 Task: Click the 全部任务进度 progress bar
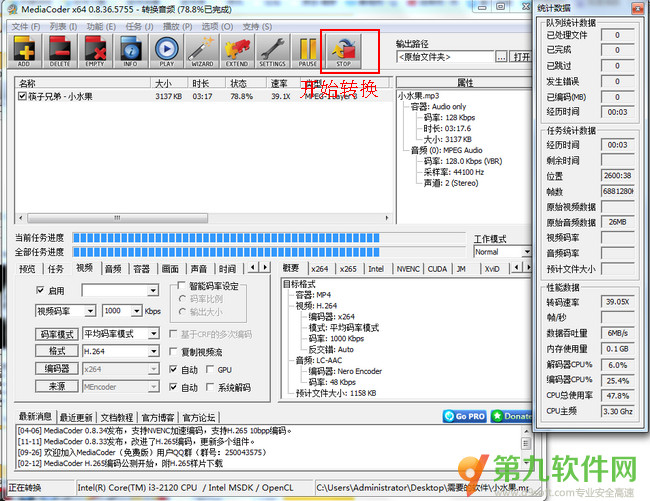269,252
